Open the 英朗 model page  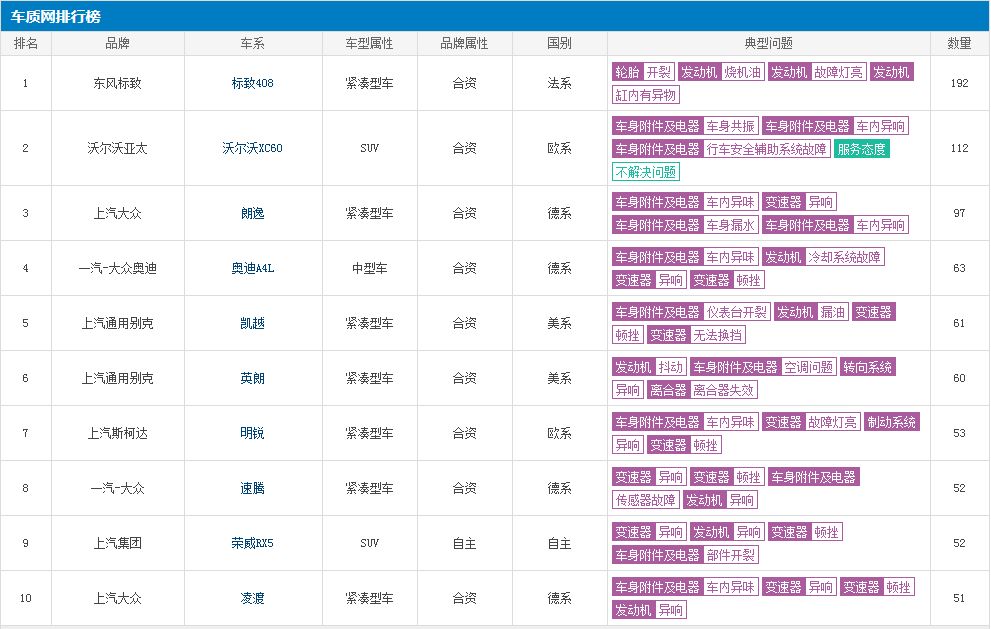coord(250,378)
